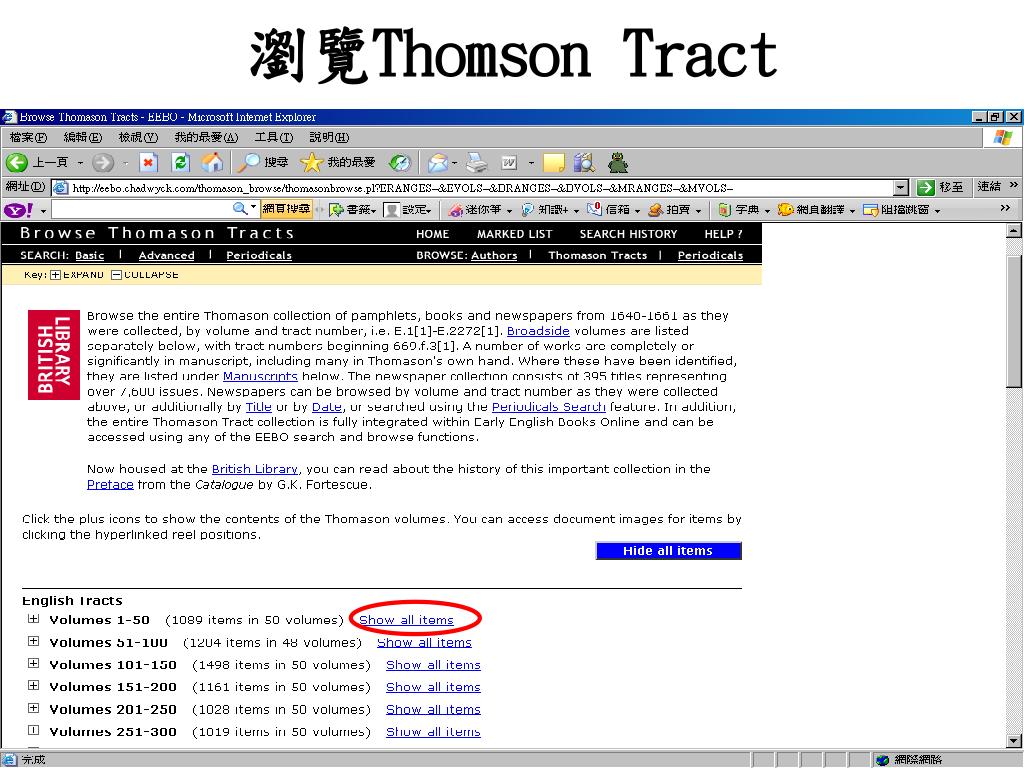
Task: Open 我的最愛 favorites star in toolbar
Action: click(x=338, y=163)
